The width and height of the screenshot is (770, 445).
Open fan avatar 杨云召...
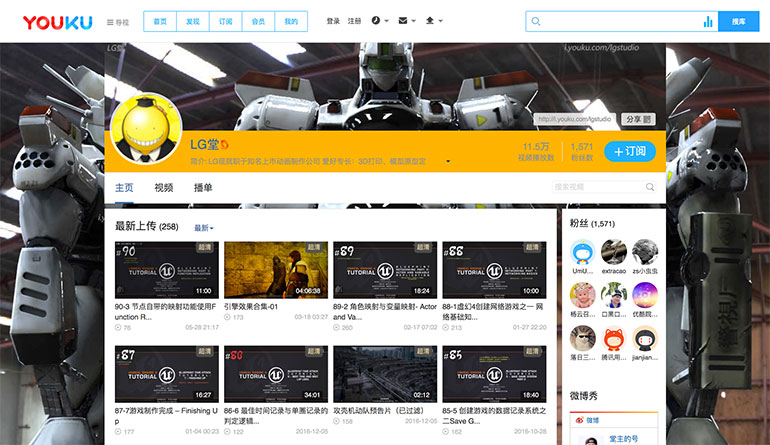[x=582, y=295]
